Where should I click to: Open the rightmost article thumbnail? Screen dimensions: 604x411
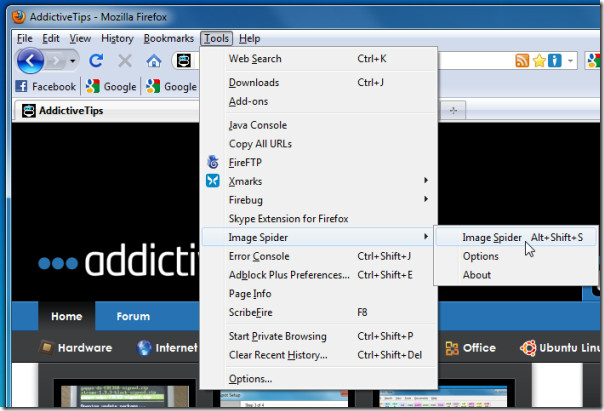(444, 393)
